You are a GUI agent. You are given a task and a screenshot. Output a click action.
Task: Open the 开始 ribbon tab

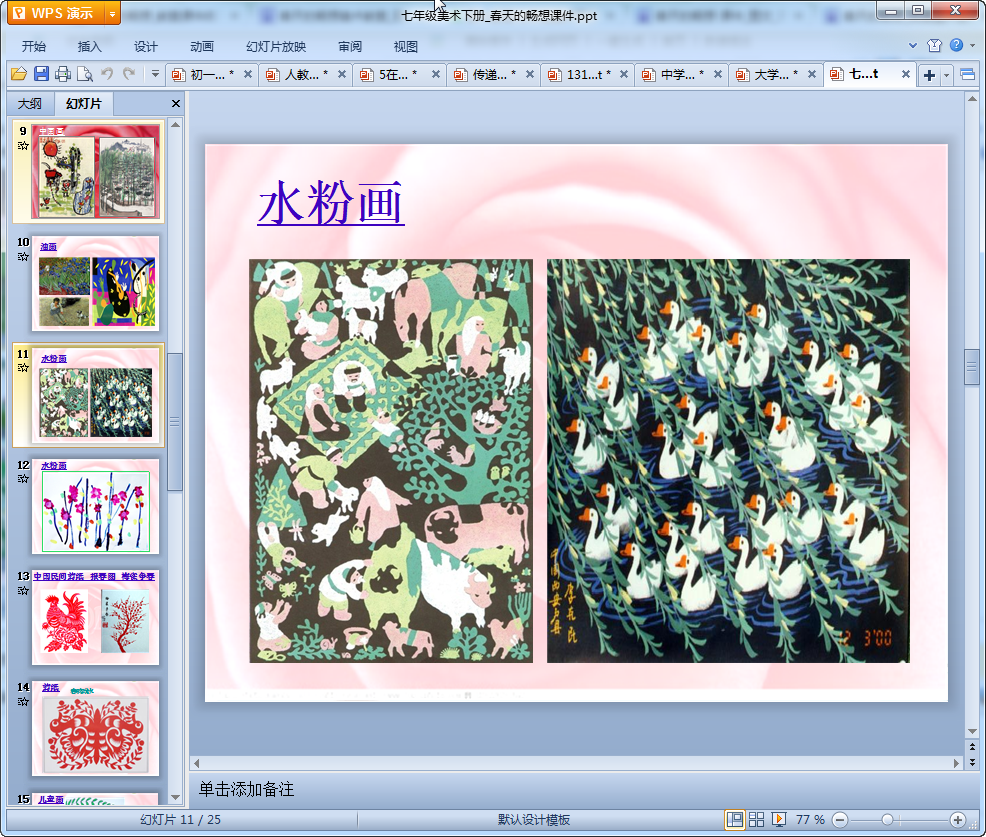pyautogui.click(x=33, y=47)
